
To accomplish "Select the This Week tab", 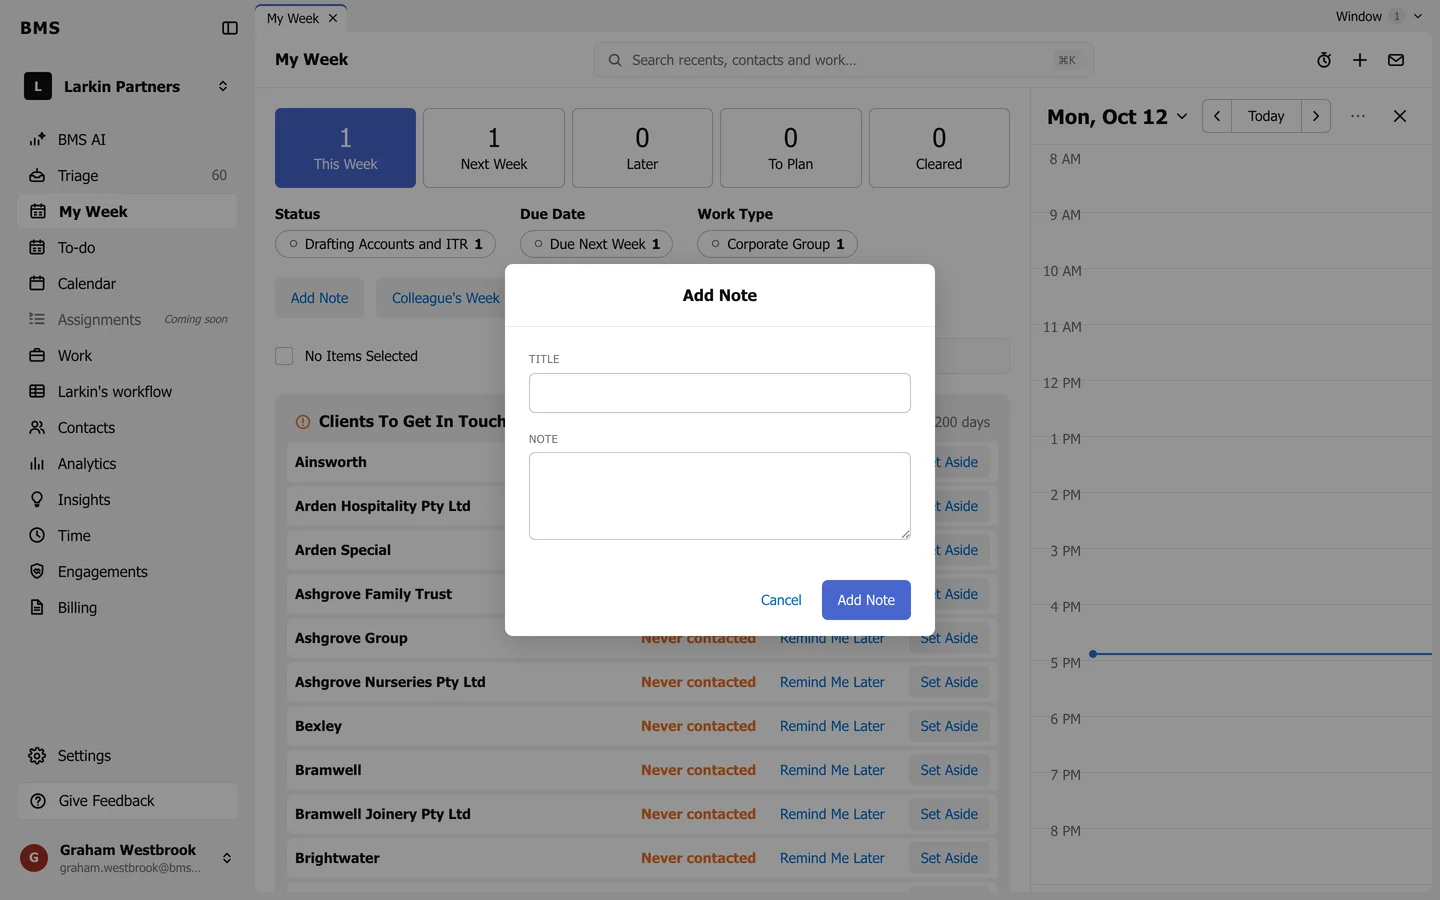I will point(346,148).
